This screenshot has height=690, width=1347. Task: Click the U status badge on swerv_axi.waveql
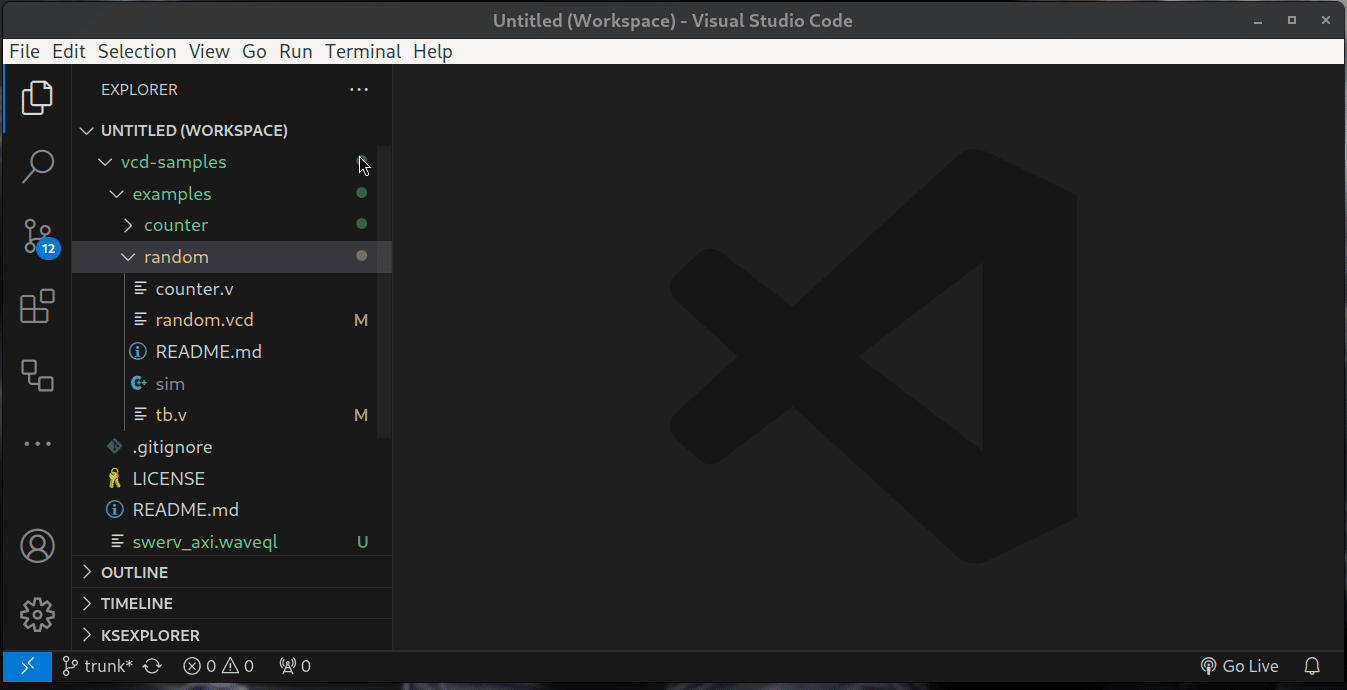pos(362,542)
